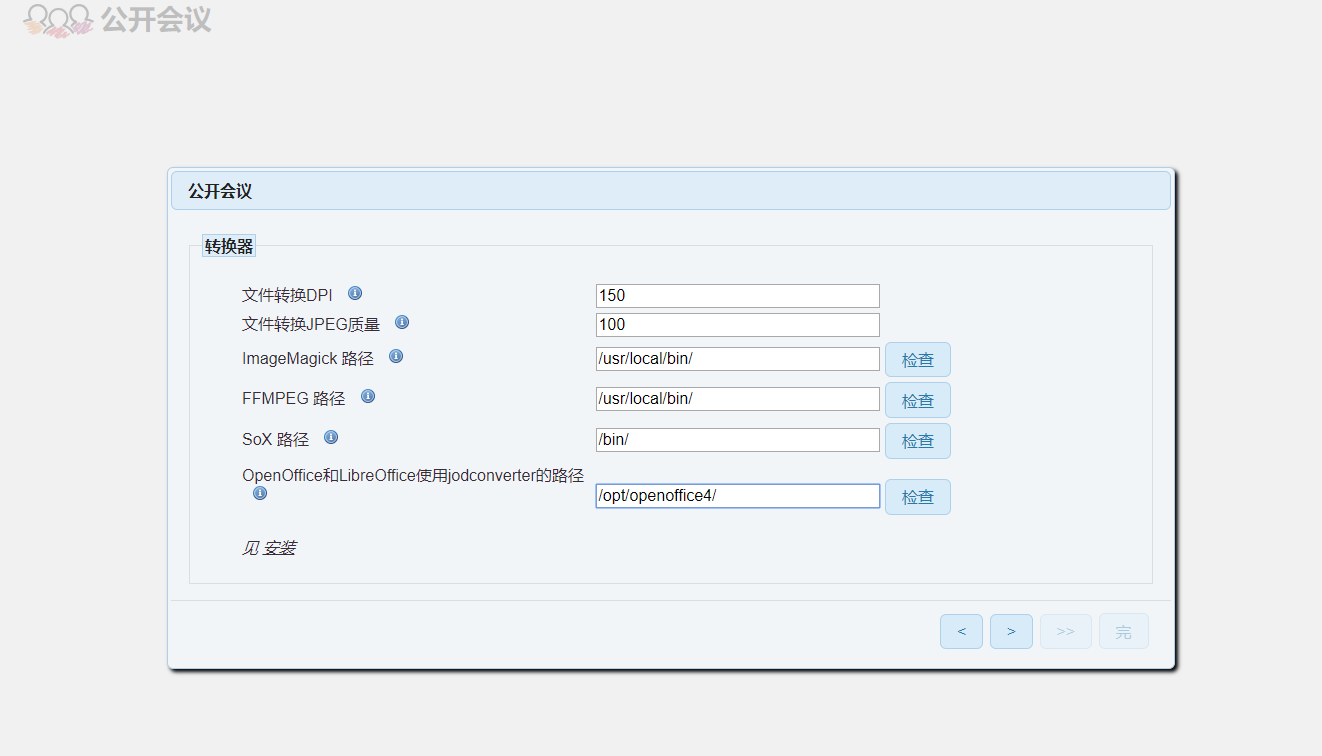
Task: Focus the 文件转换DPI field showing 150
Action: tap(738, 295)
